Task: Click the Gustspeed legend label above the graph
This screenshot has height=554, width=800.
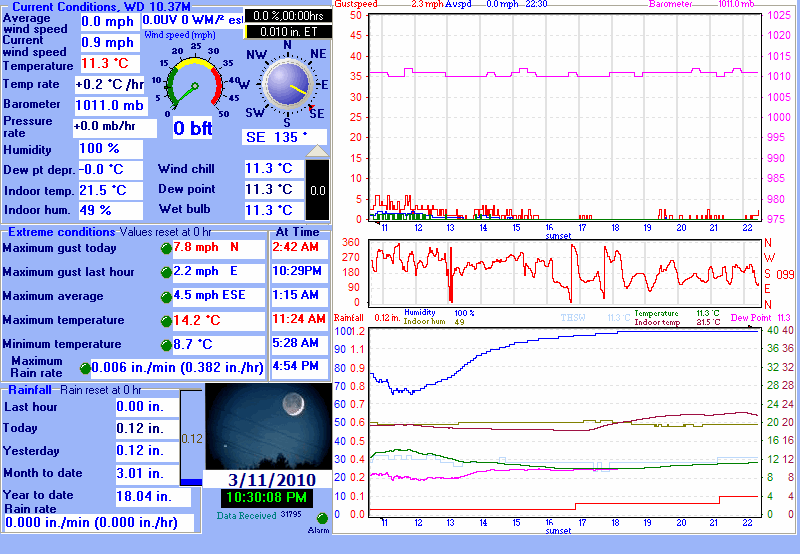Action: pos(356,4)
